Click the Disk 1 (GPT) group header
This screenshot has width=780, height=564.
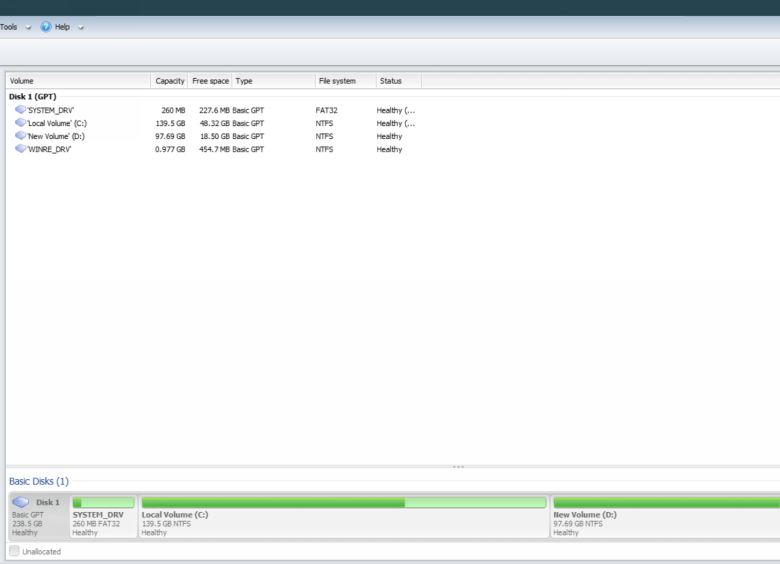pos(34,96)
